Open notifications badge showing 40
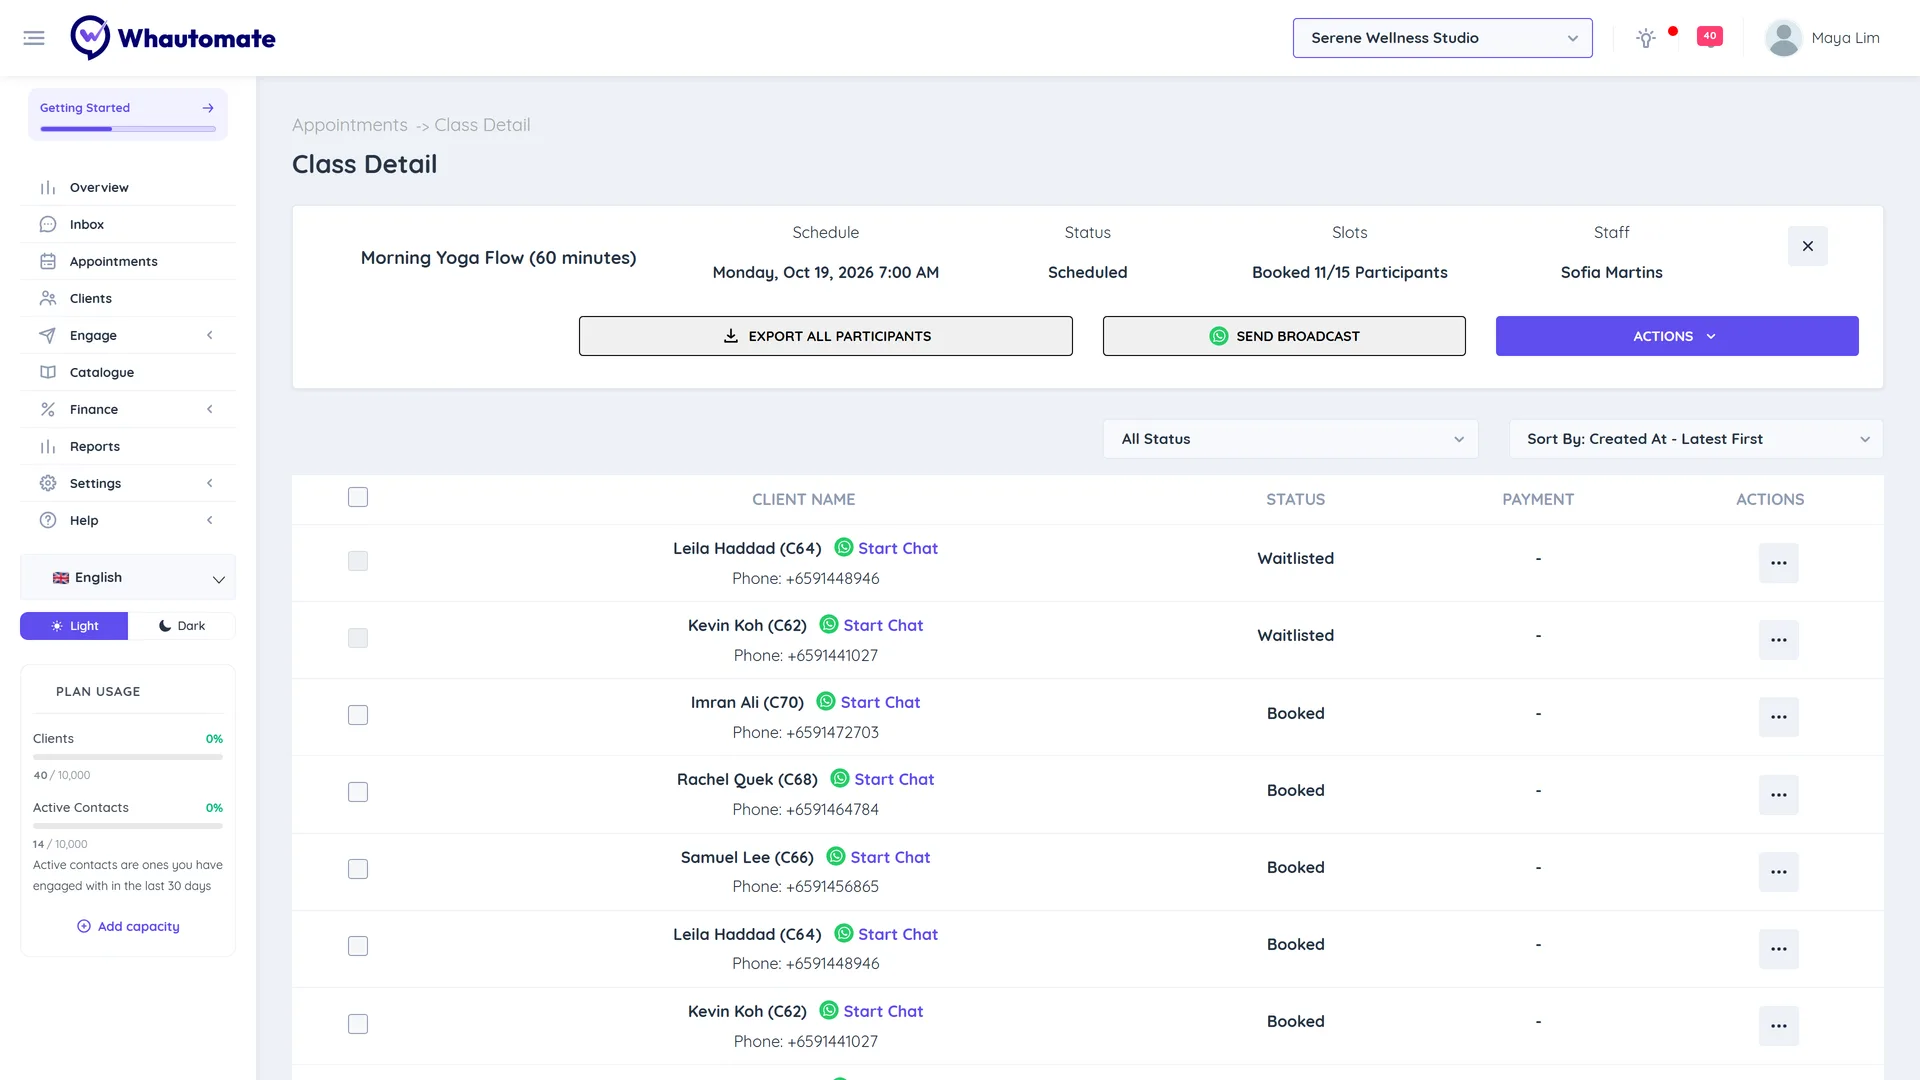The image size is (1920, 1080). (x=1710, y=36)
